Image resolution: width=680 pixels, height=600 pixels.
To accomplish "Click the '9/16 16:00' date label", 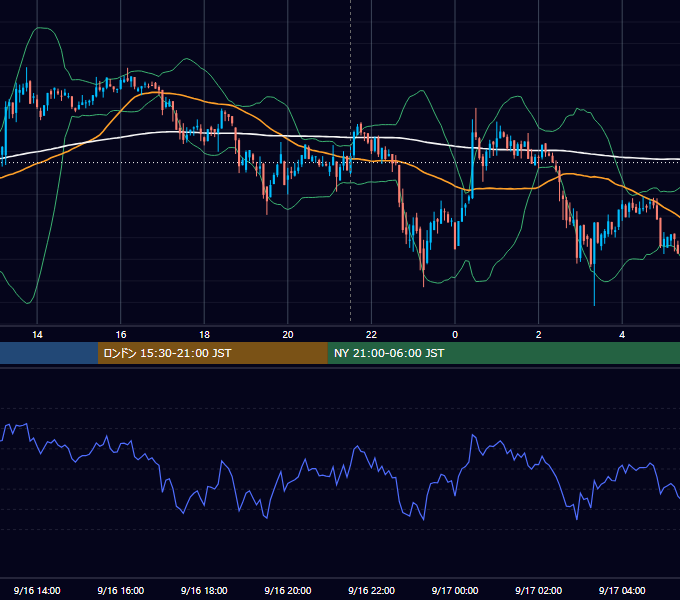I will [121, 590].
